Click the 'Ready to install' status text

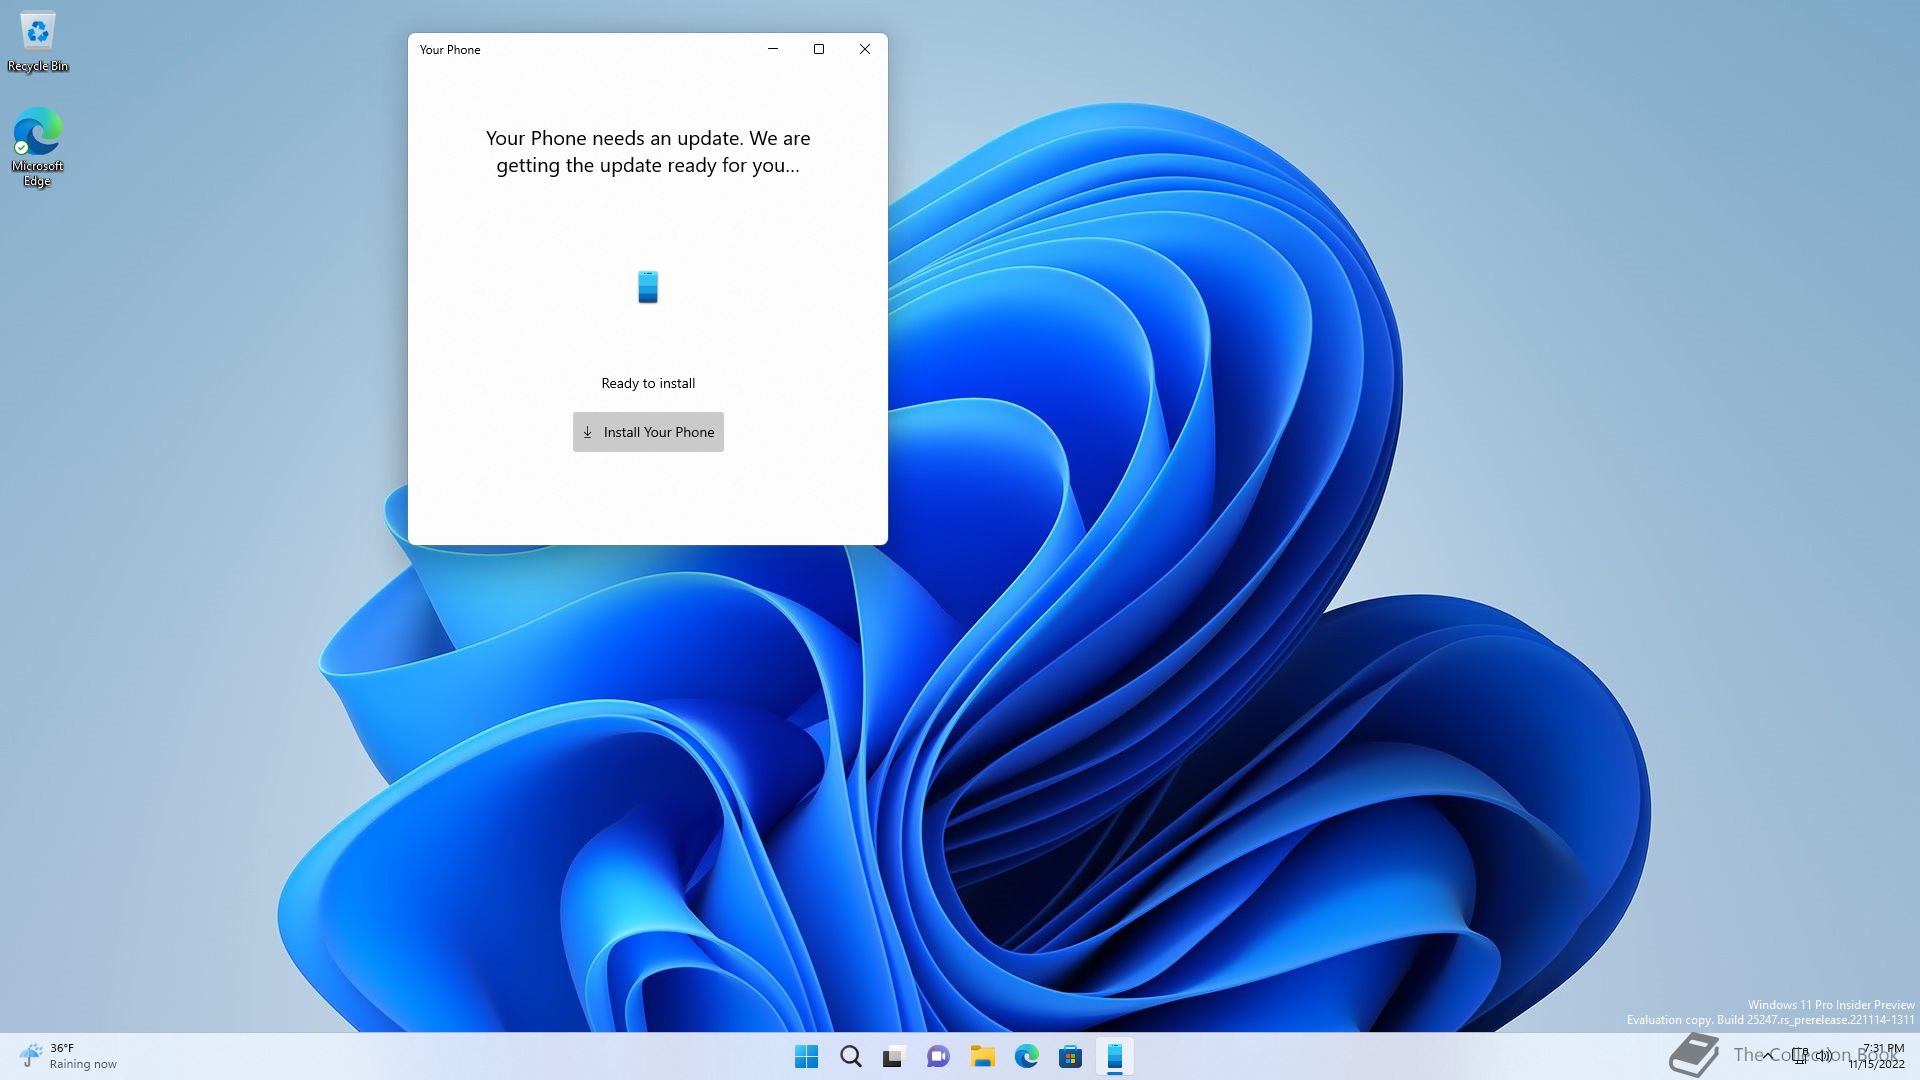(648, 383)
